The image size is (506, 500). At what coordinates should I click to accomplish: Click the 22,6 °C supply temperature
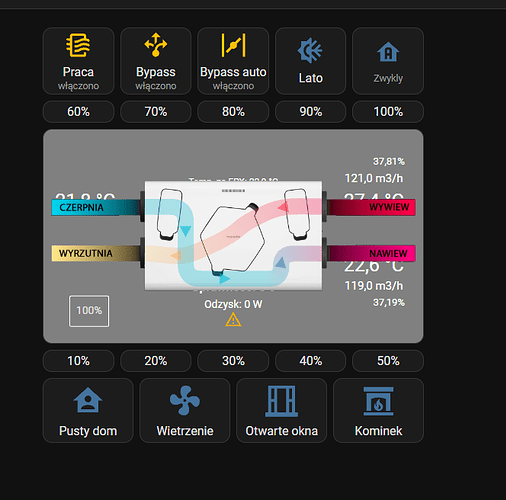[374, 267]
